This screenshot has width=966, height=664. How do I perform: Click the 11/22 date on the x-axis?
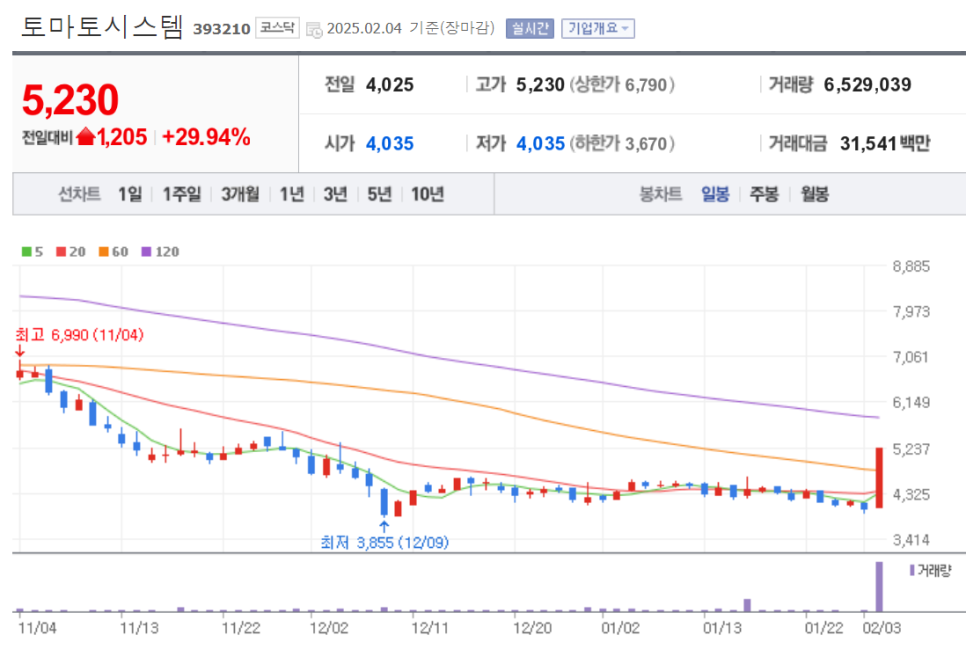tap(241, 628)
